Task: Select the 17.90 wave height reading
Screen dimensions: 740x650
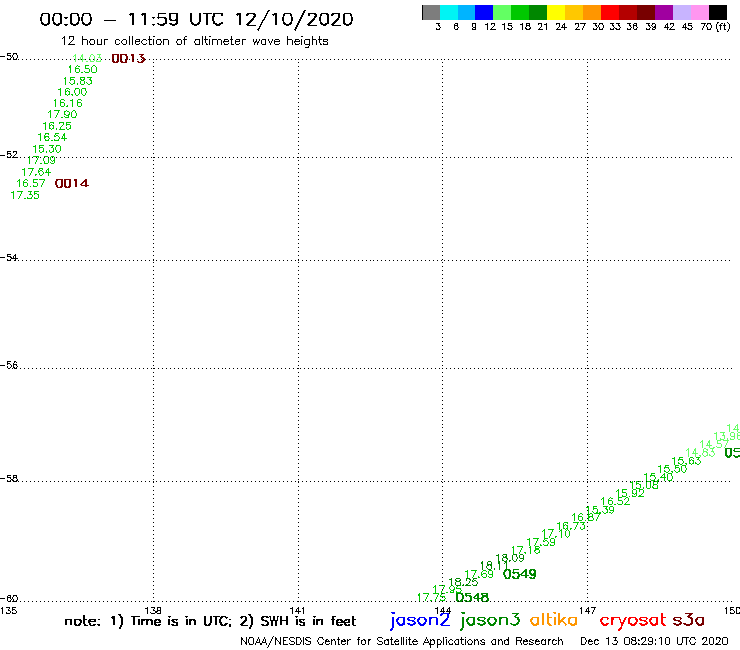Action: pos(62,114)
